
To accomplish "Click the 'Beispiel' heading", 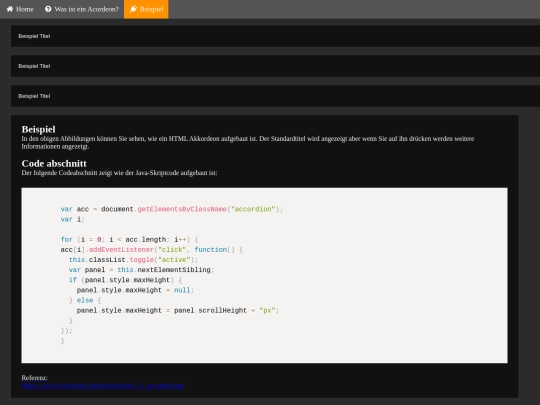I will coord(39,129).
